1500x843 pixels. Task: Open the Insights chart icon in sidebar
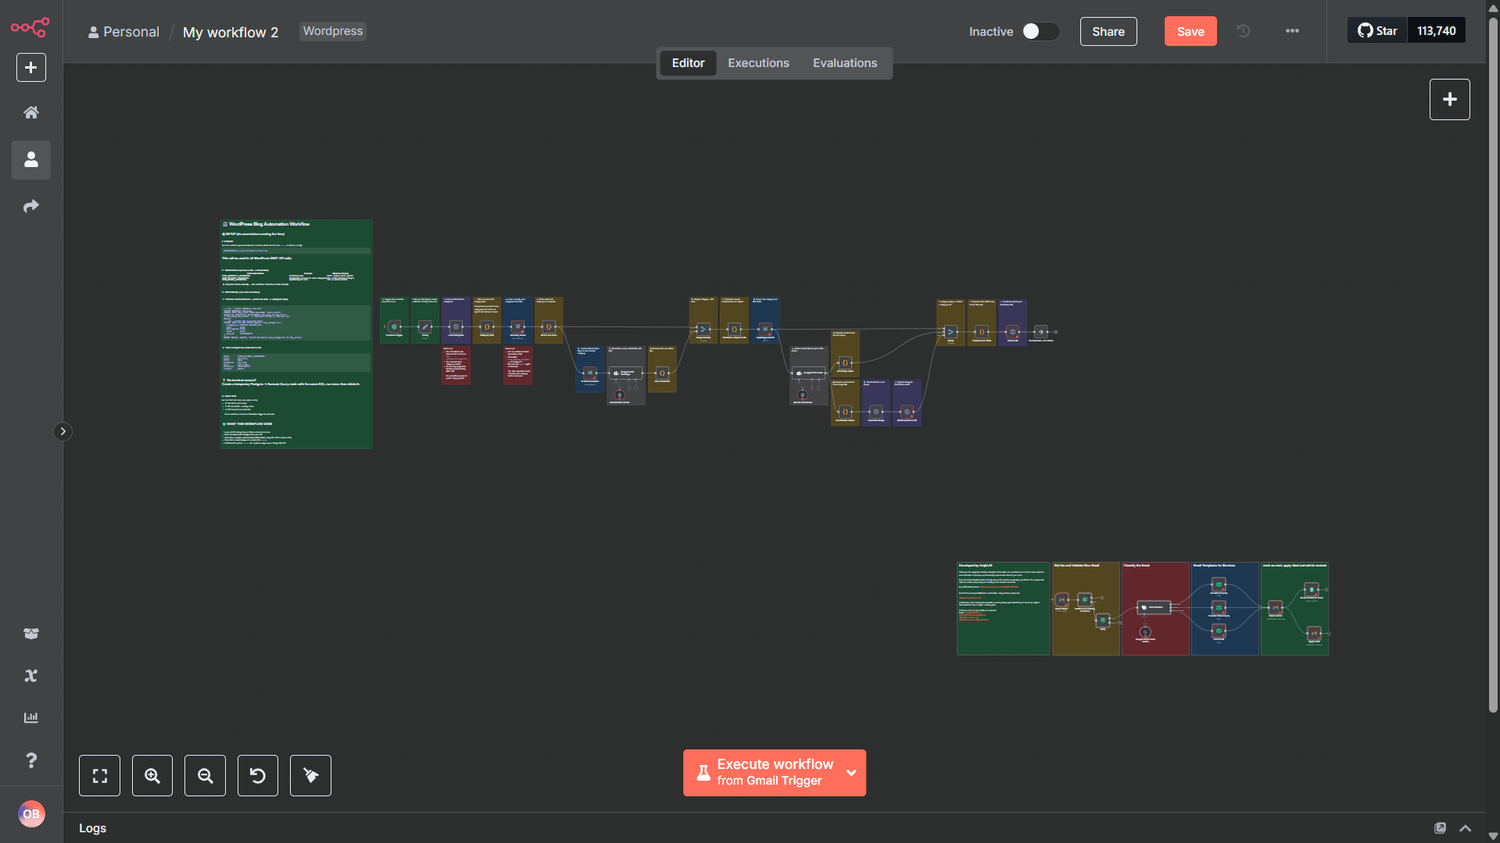[x=31, y=718]
